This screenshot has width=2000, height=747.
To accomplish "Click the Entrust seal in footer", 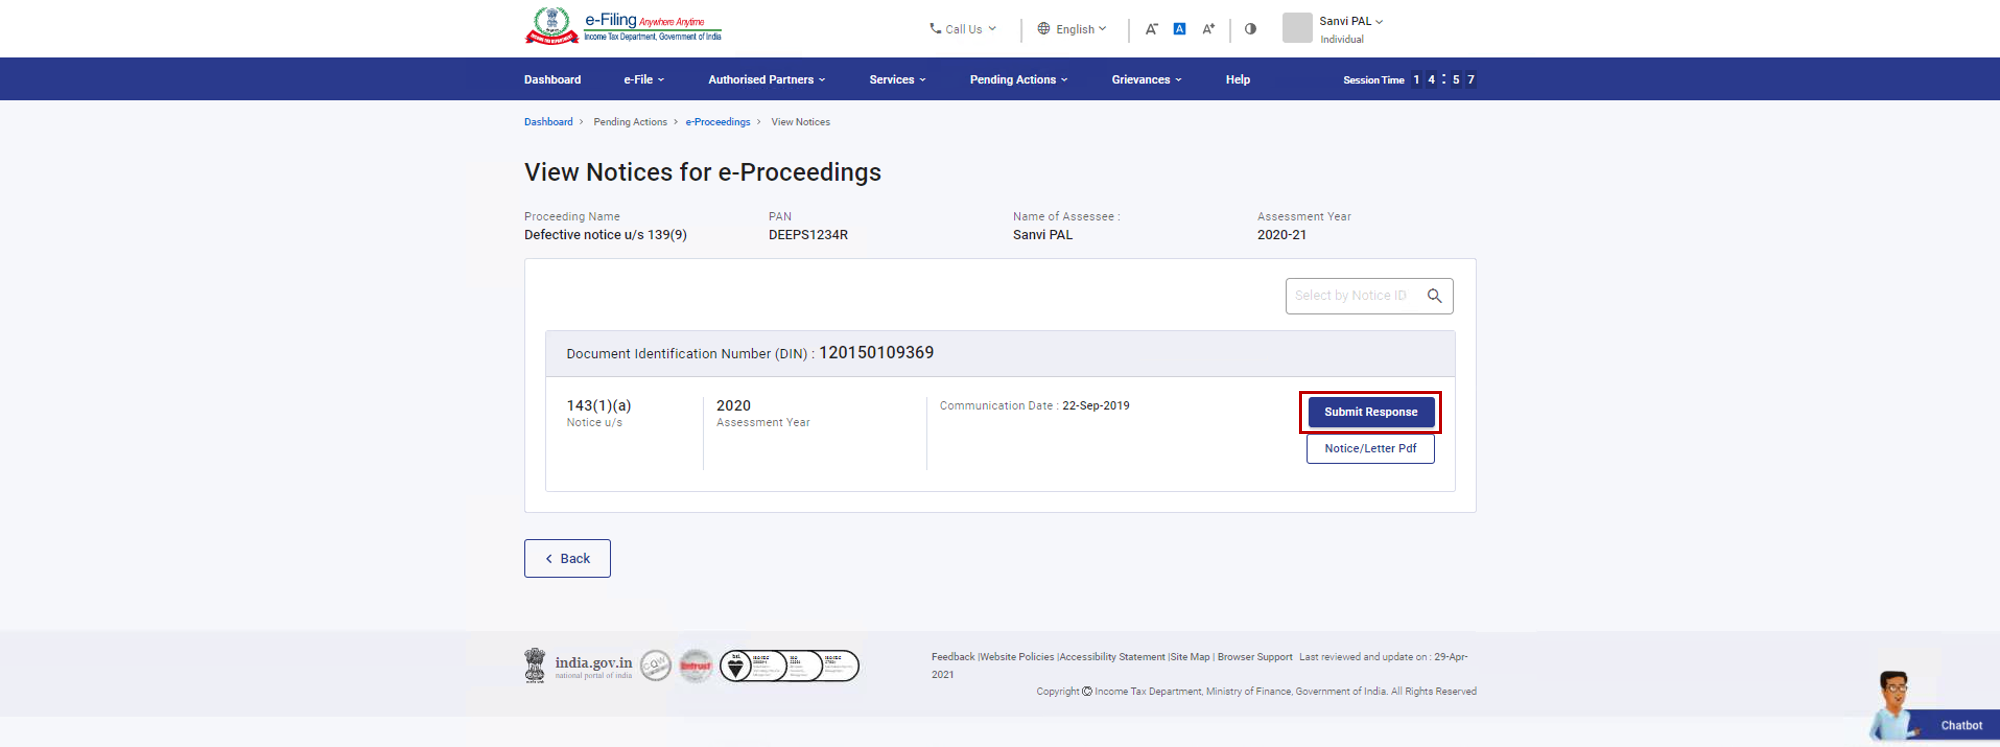I will coord(696,666).
